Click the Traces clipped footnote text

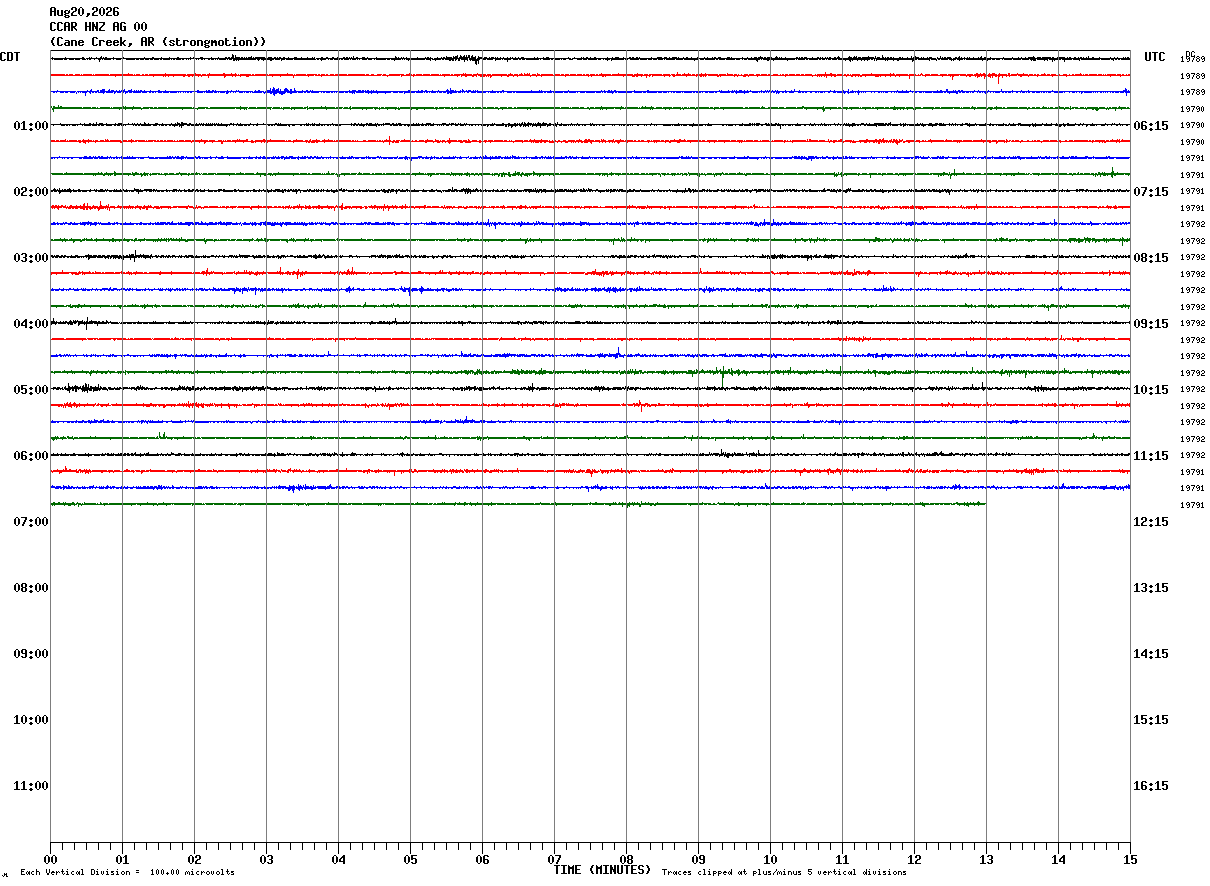point(784,873)
